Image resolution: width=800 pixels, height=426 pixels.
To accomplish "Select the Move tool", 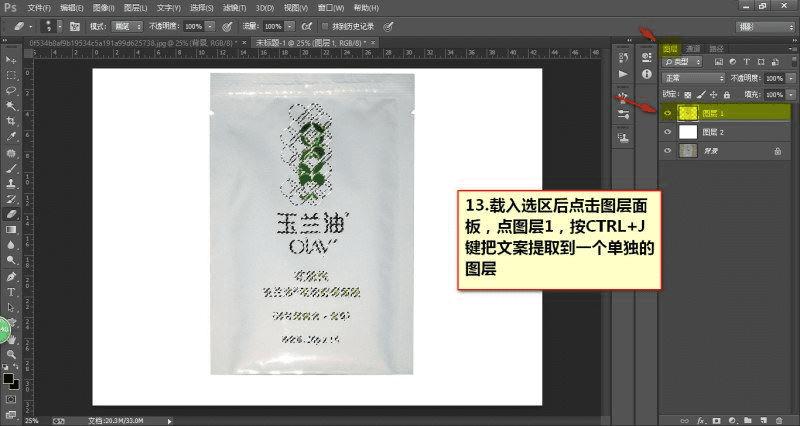I will tap(10, 60).
